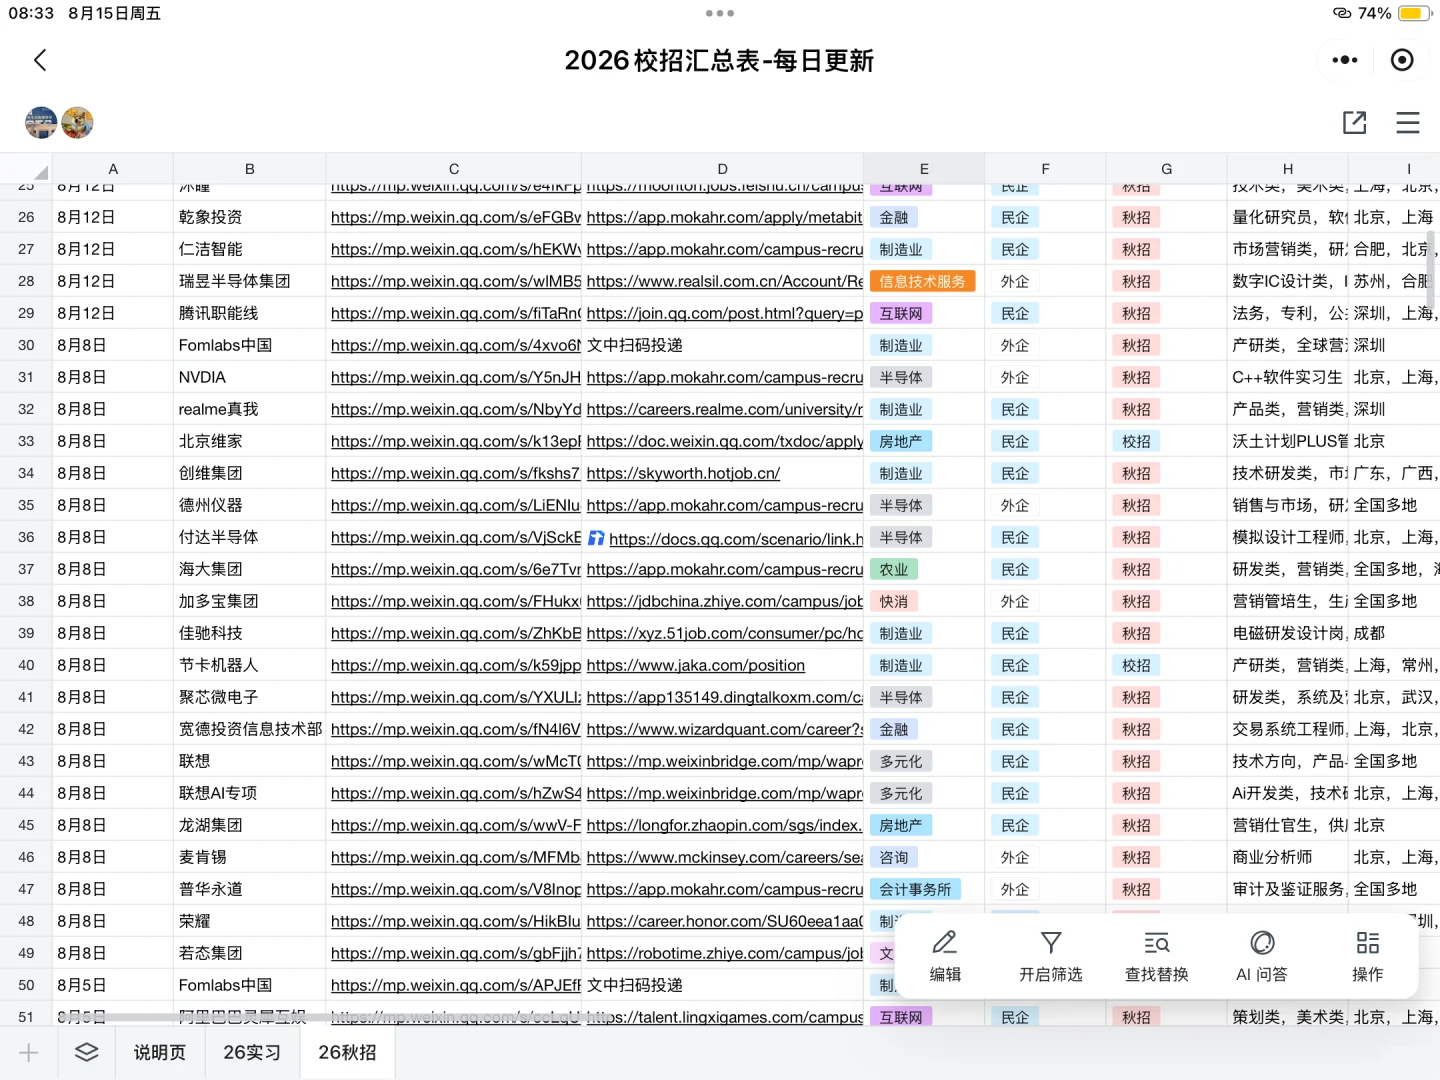The height and width of the screenshot is (1080, 1440).
Task: Open the ellipsis dots at top center
Action: (x=719, y=13)
